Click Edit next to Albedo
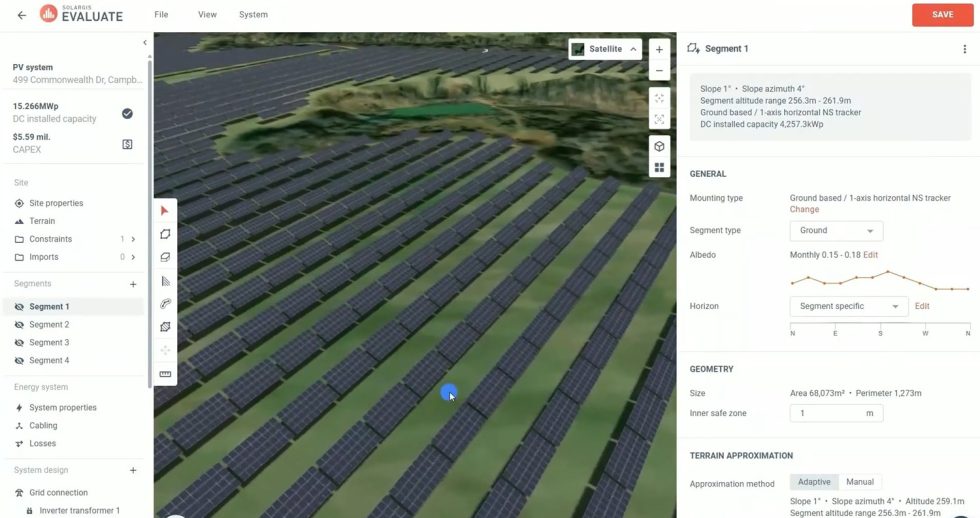 (871, 255)
